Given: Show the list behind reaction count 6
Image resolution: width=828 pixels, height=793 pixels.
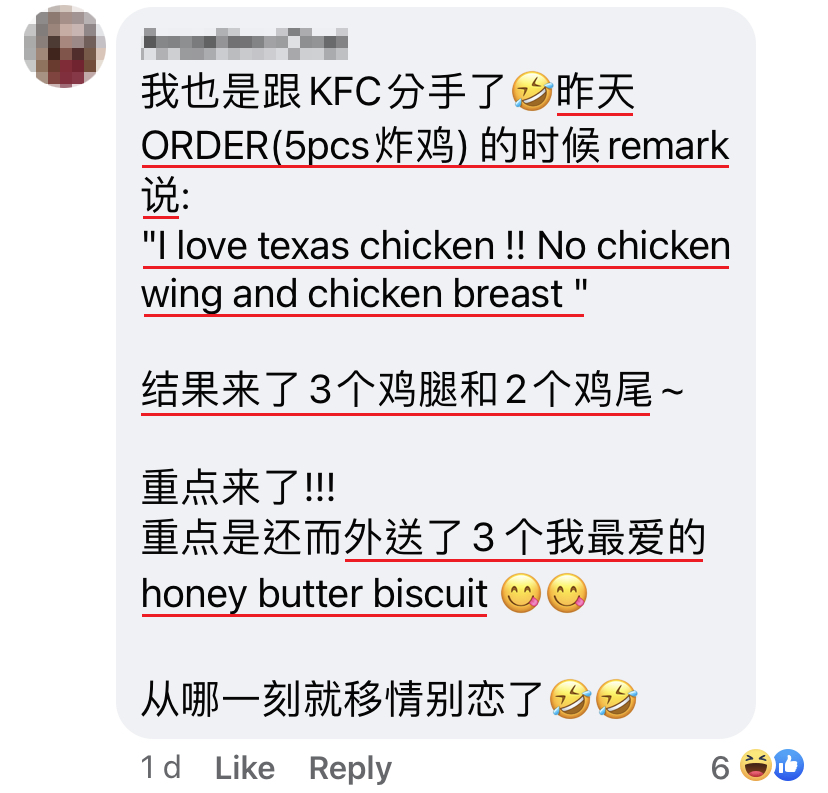Looking at the screenshot, I should (x=720, y=768).
